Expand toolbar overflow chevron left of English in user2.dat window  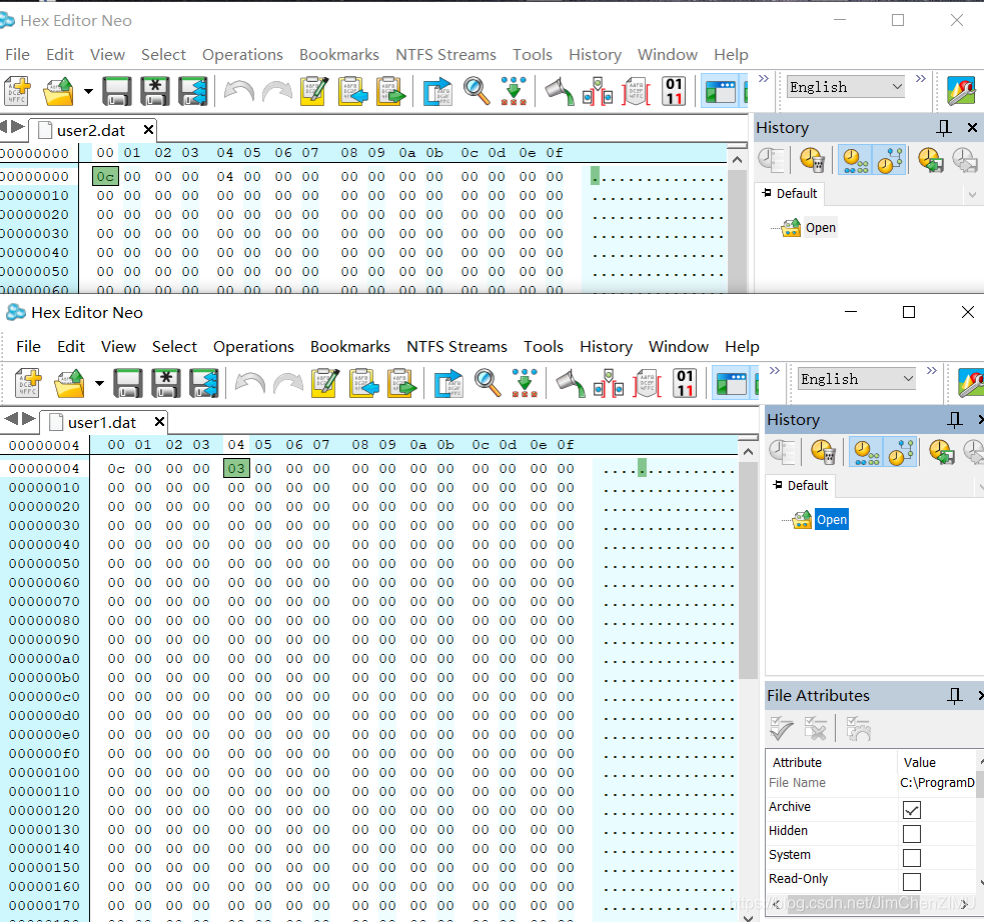764,79
